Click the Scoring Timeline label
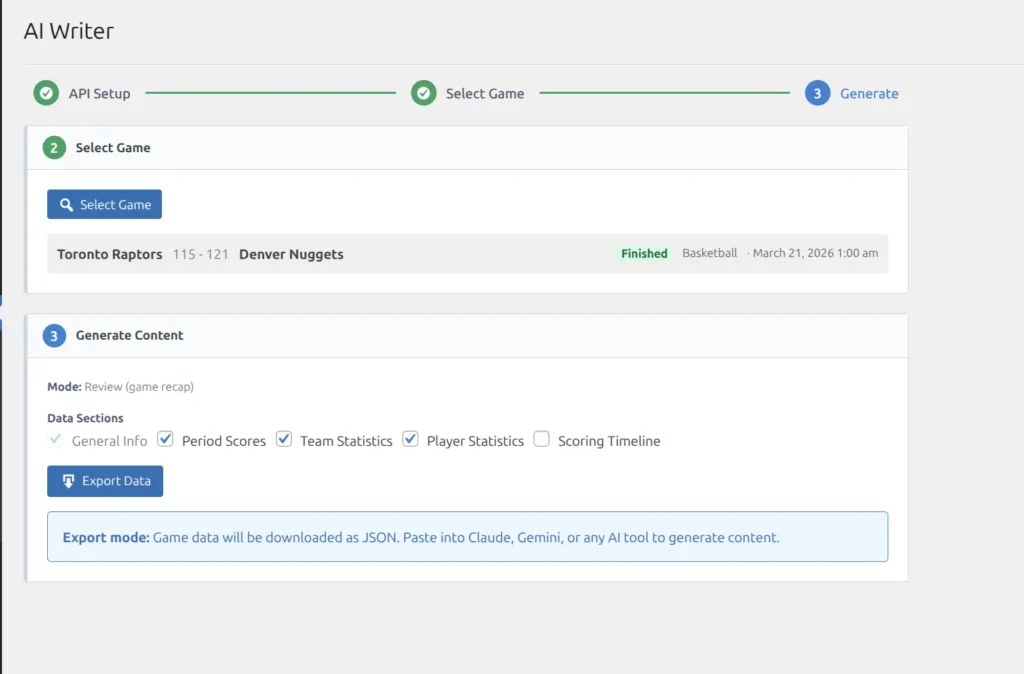Viewport: 1024px width, 674px height. (x=609, y=441)
